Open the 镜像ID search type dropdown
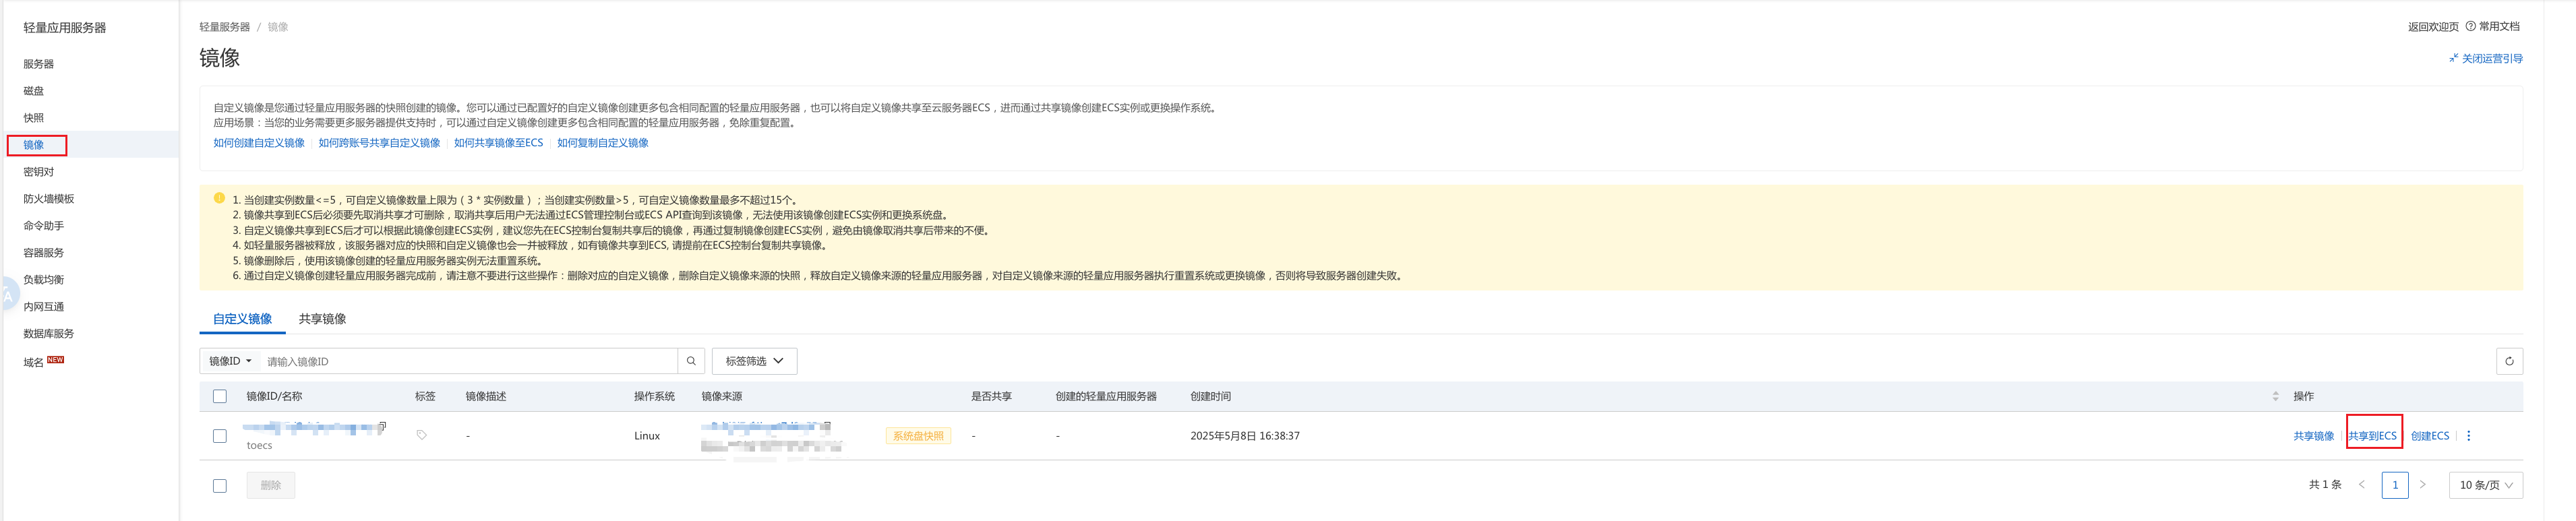Image resolution: width=2576 pixels, height=521 pixels. point(230,361)
